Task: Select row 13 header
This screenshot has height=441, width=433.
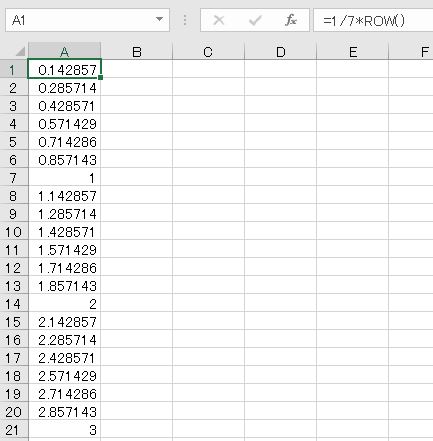Action: (x=14, y=285)
